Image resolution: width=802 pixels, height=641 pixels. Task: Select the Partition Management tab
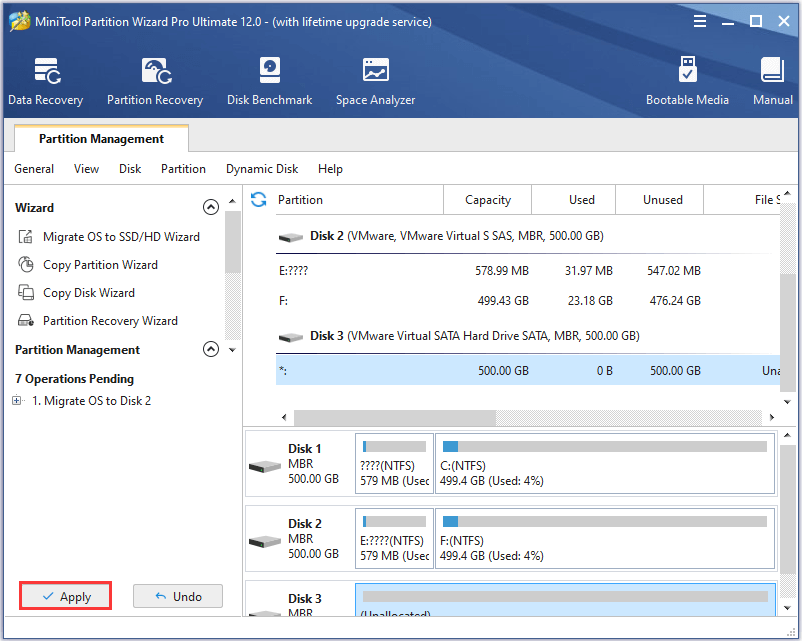click(x=101, y=139)
